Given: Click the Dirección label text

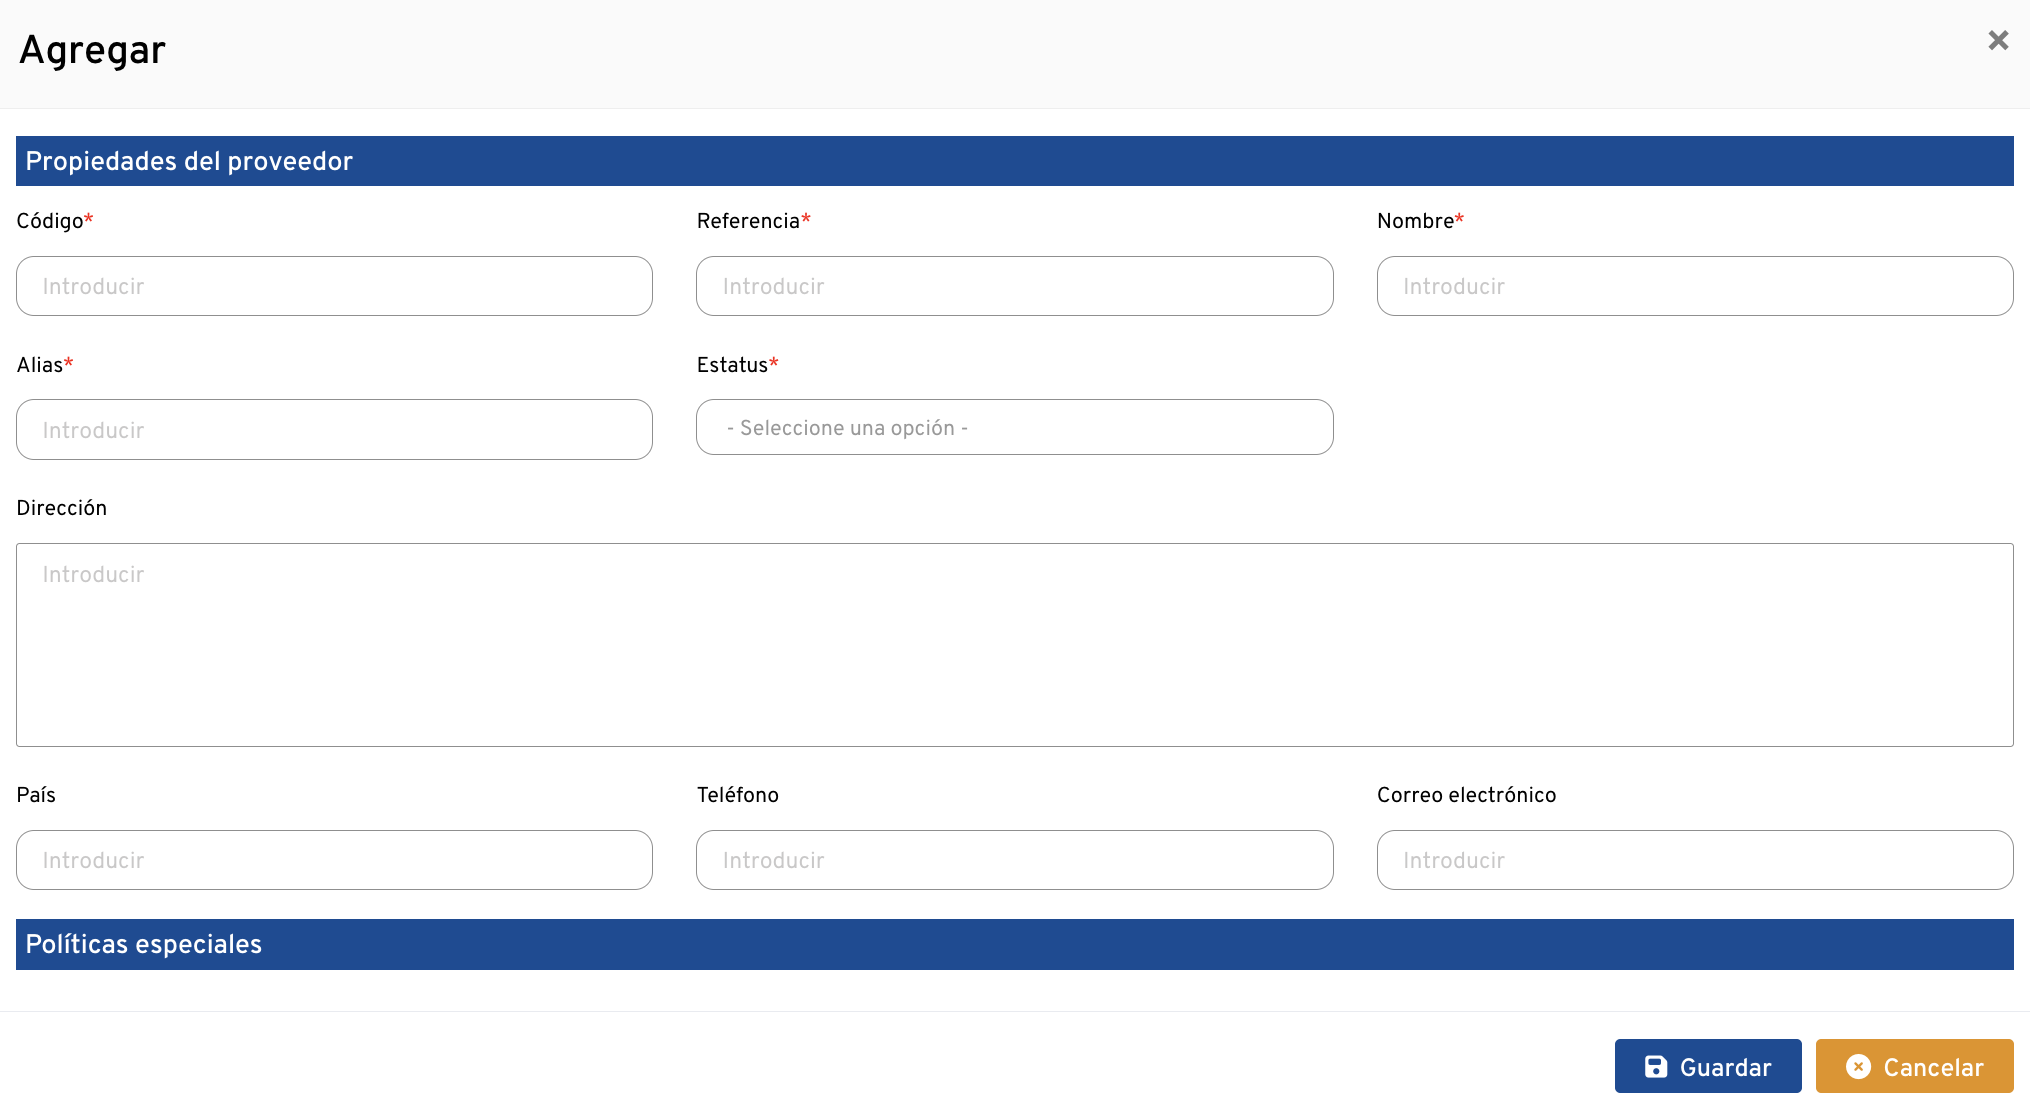Looking at the screenshot, I should click(x=62, y=508).
